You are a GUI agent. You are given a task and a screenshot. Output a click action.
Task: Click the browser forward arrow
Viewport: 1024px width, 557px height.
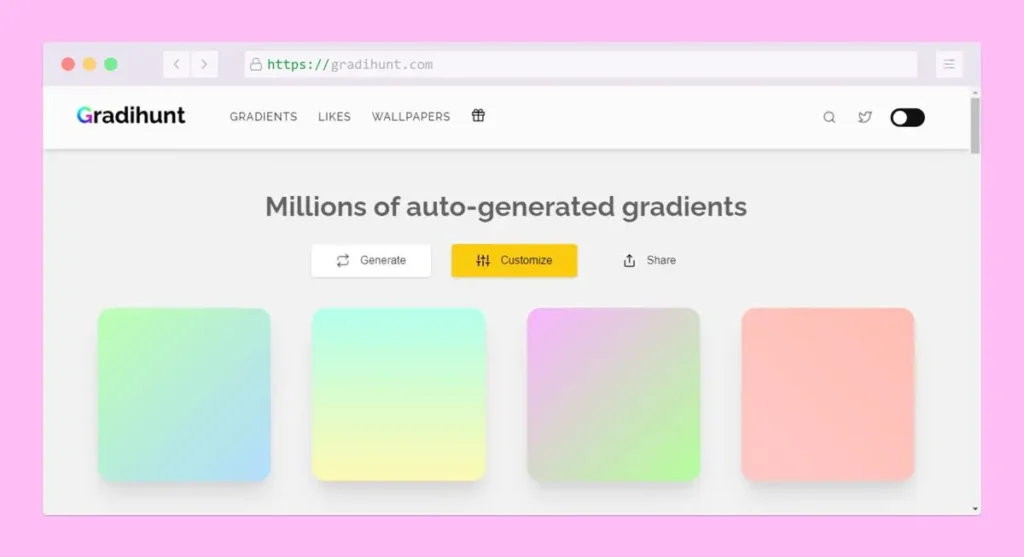coord(204,64)
